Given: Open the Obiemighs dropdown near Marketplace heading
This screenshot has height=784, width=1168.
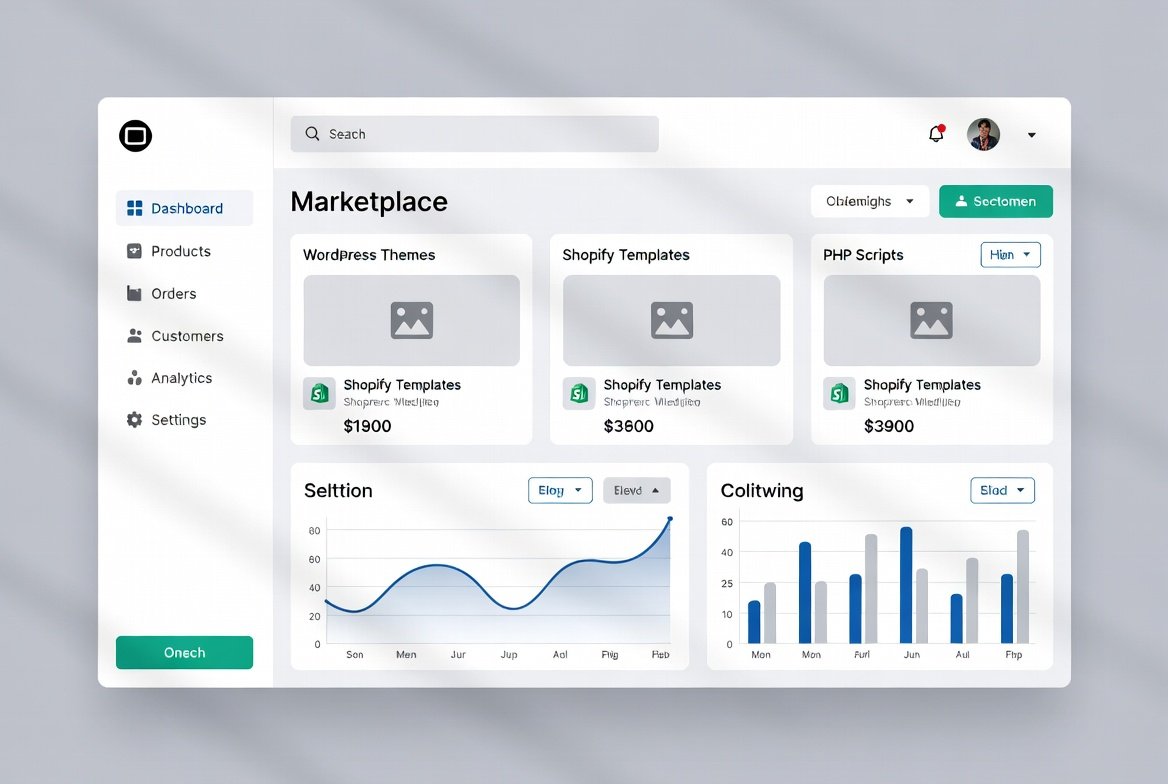Looking at the screenshot, I should 868,201.
